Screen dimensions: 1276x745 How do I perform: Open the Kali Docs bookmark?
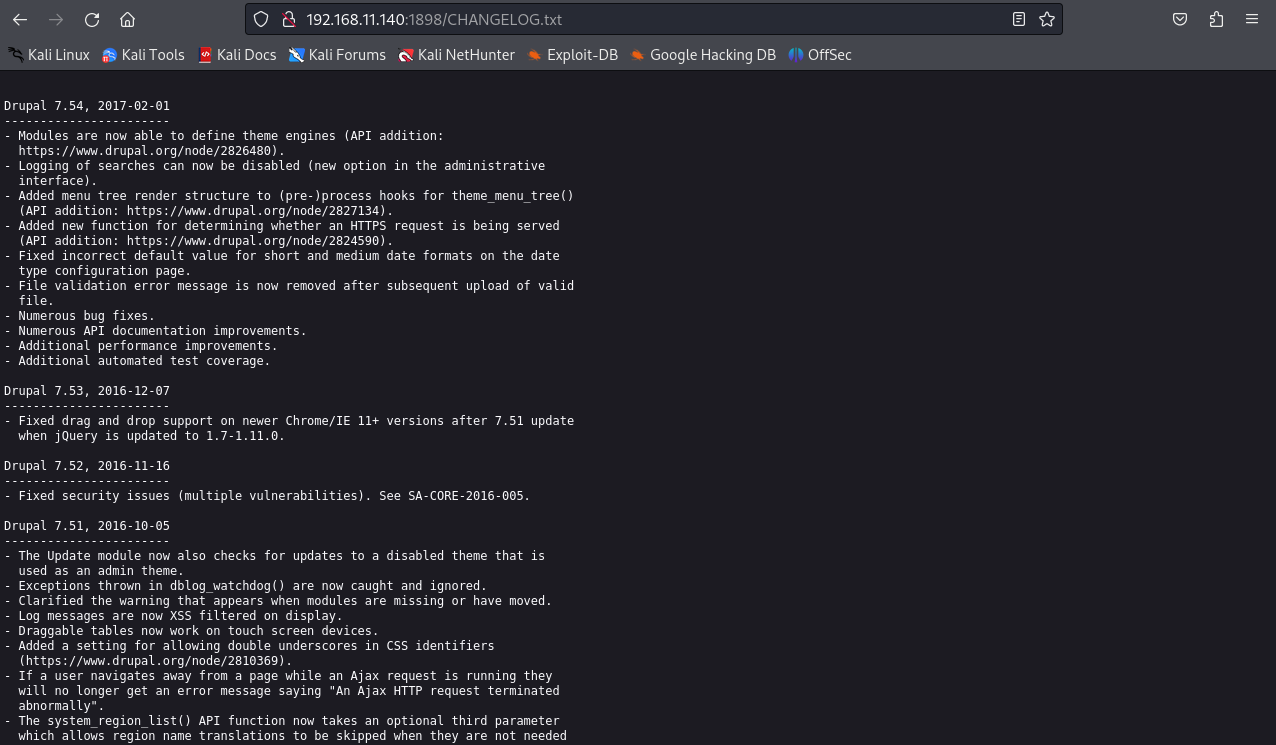[x=237, y=55]
